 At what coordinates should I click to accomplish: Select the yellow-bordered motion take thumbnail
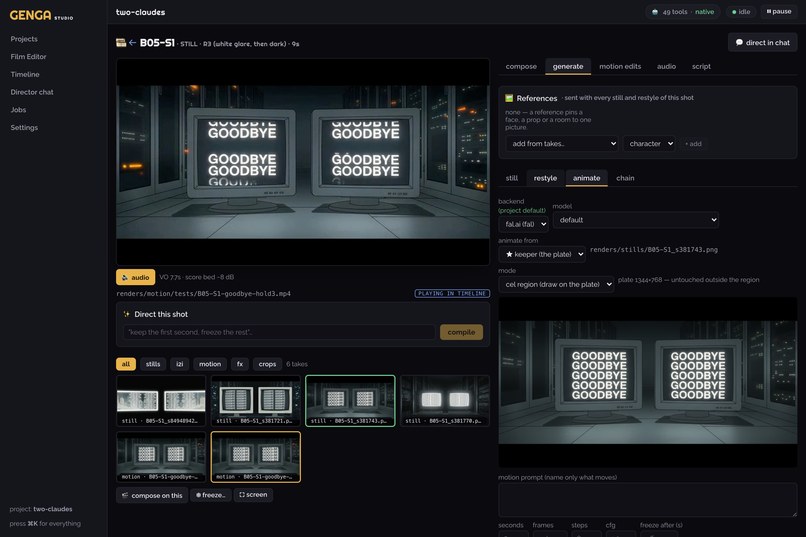255,457
